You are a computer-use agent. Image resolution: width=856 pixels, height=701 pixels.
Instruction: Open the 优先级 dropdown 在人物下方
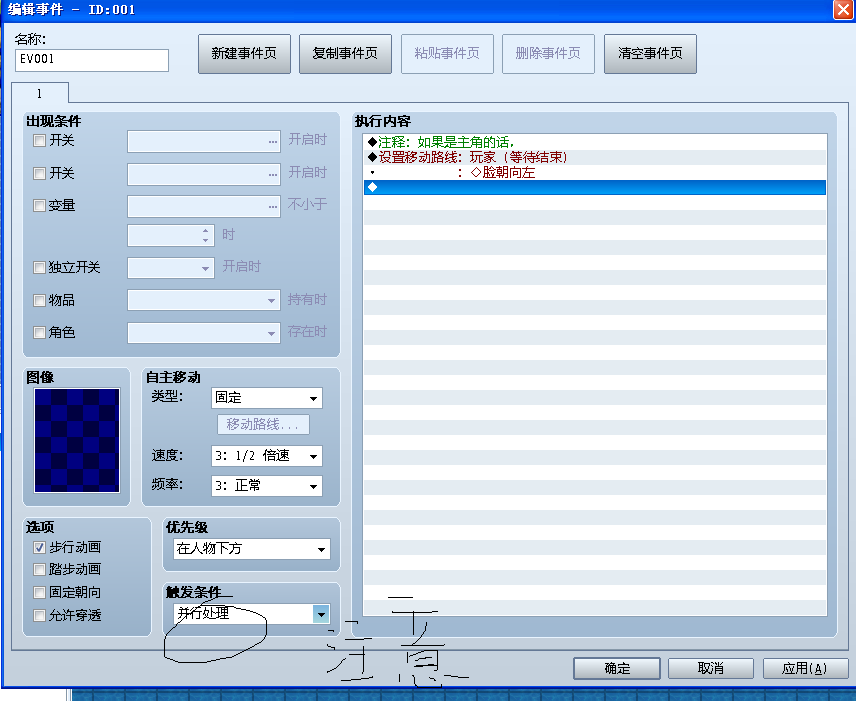point(252,549)
